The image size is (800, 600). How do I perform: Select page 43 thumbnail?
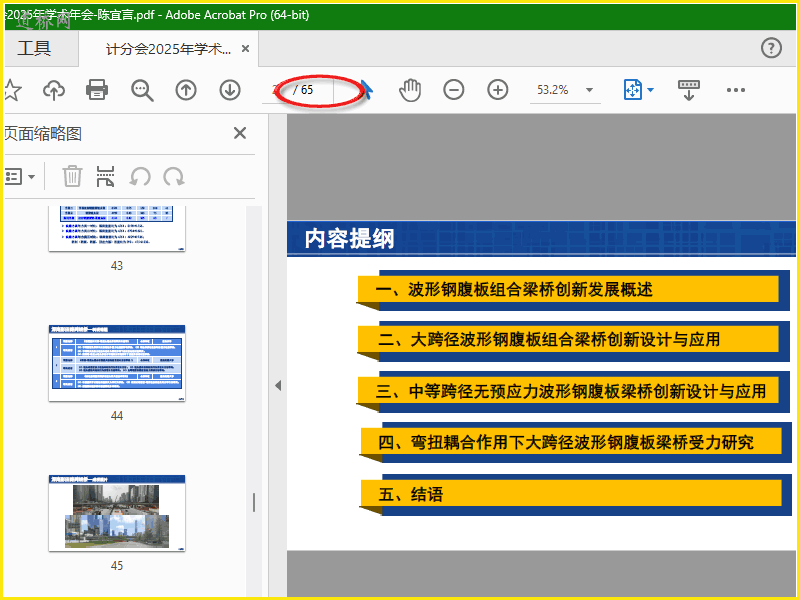pyautogui.click(x=117, y=229)
